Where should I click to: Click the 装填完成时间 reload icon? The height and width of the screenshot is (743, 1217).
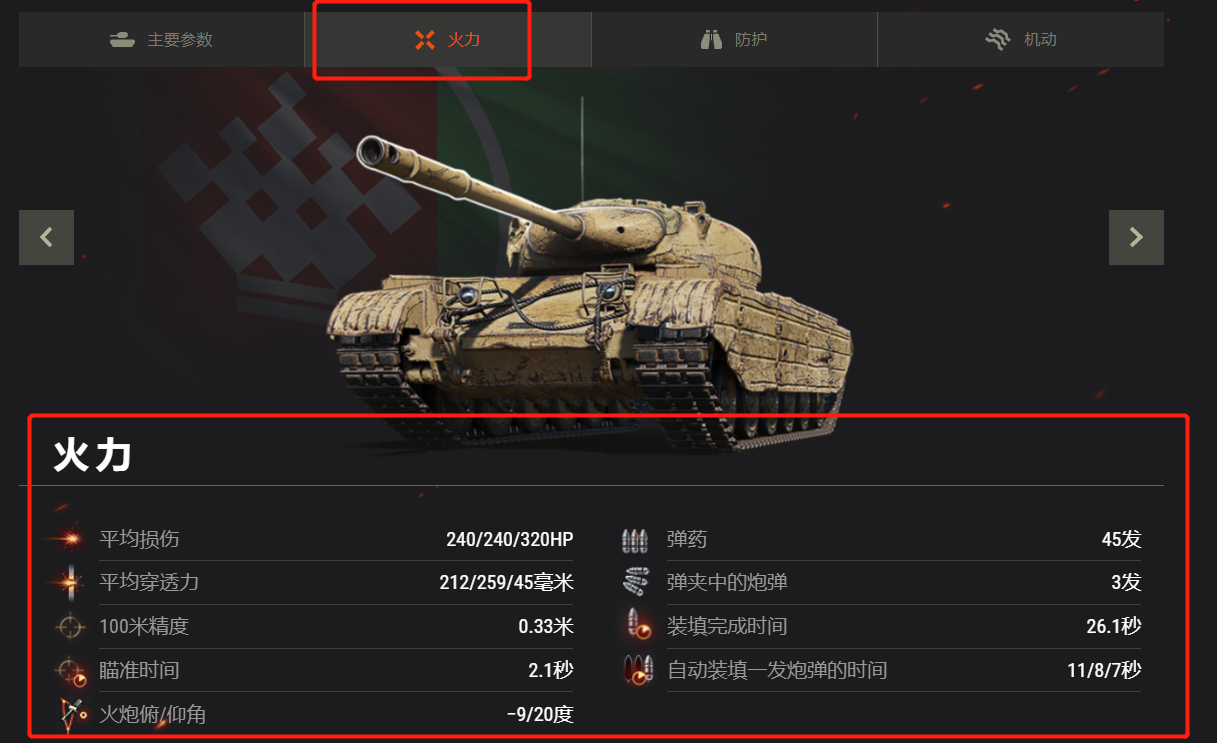[637, 626]
